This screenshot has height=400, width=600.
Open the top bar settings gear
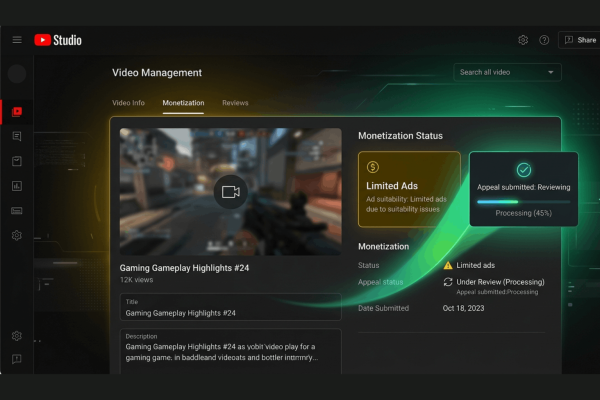(523, 40)
